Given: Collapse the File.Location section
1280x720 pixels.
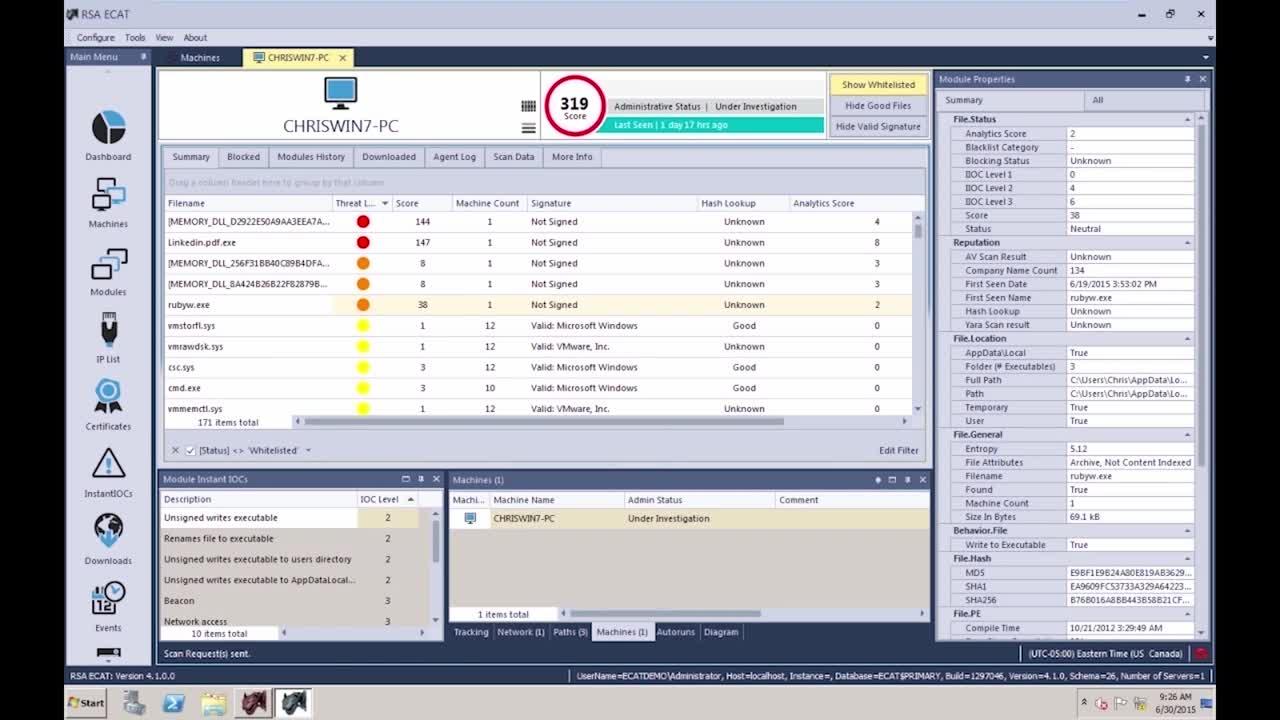Looking at the screenshot, I should 1187,339.
